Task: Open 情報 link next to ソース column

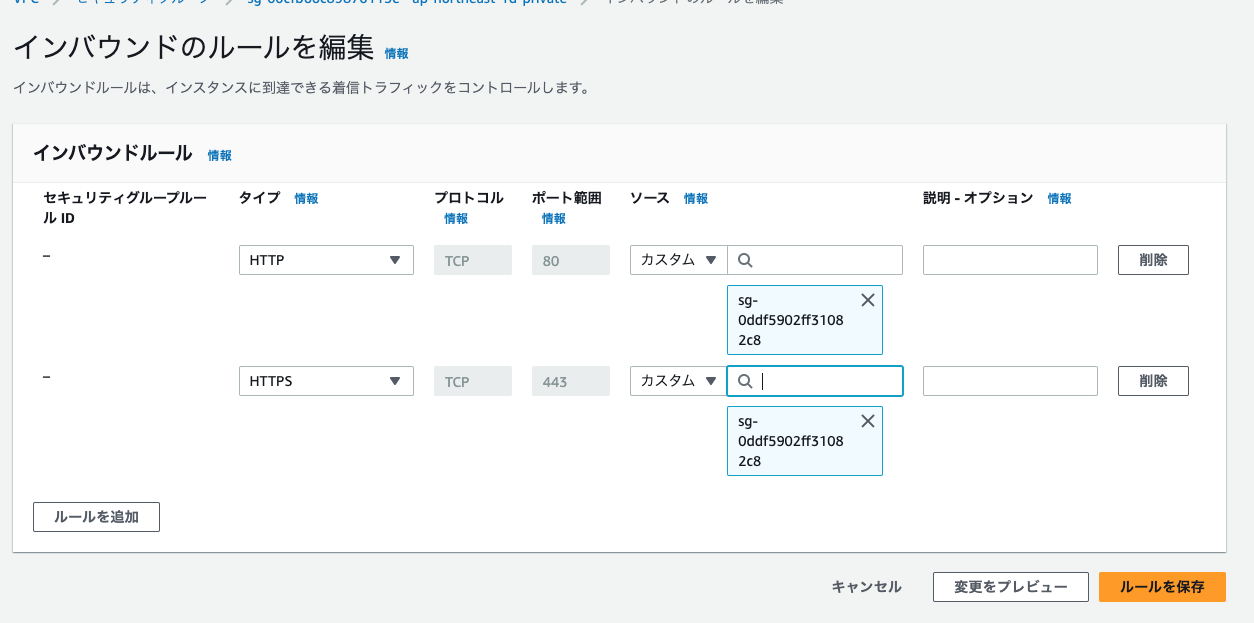Action: [696, 199]
